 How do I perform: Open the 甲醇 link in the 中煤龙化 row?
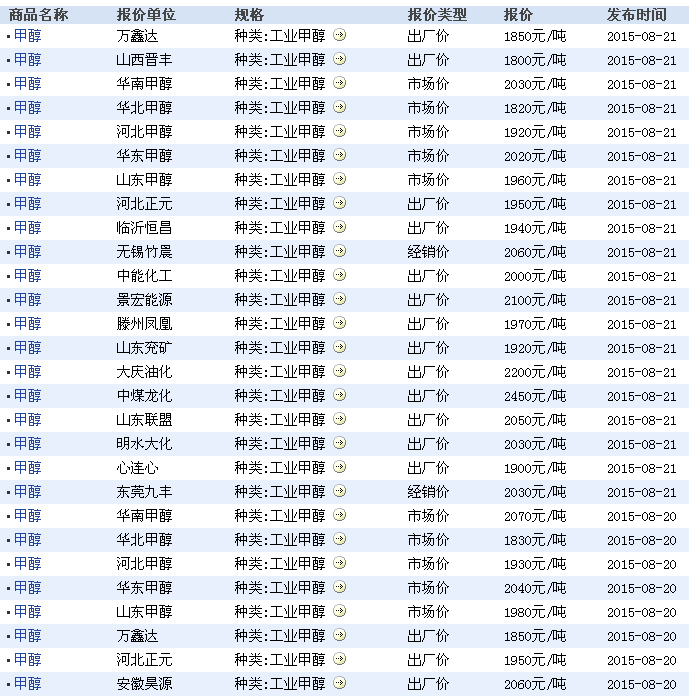[x=28, y=396]
